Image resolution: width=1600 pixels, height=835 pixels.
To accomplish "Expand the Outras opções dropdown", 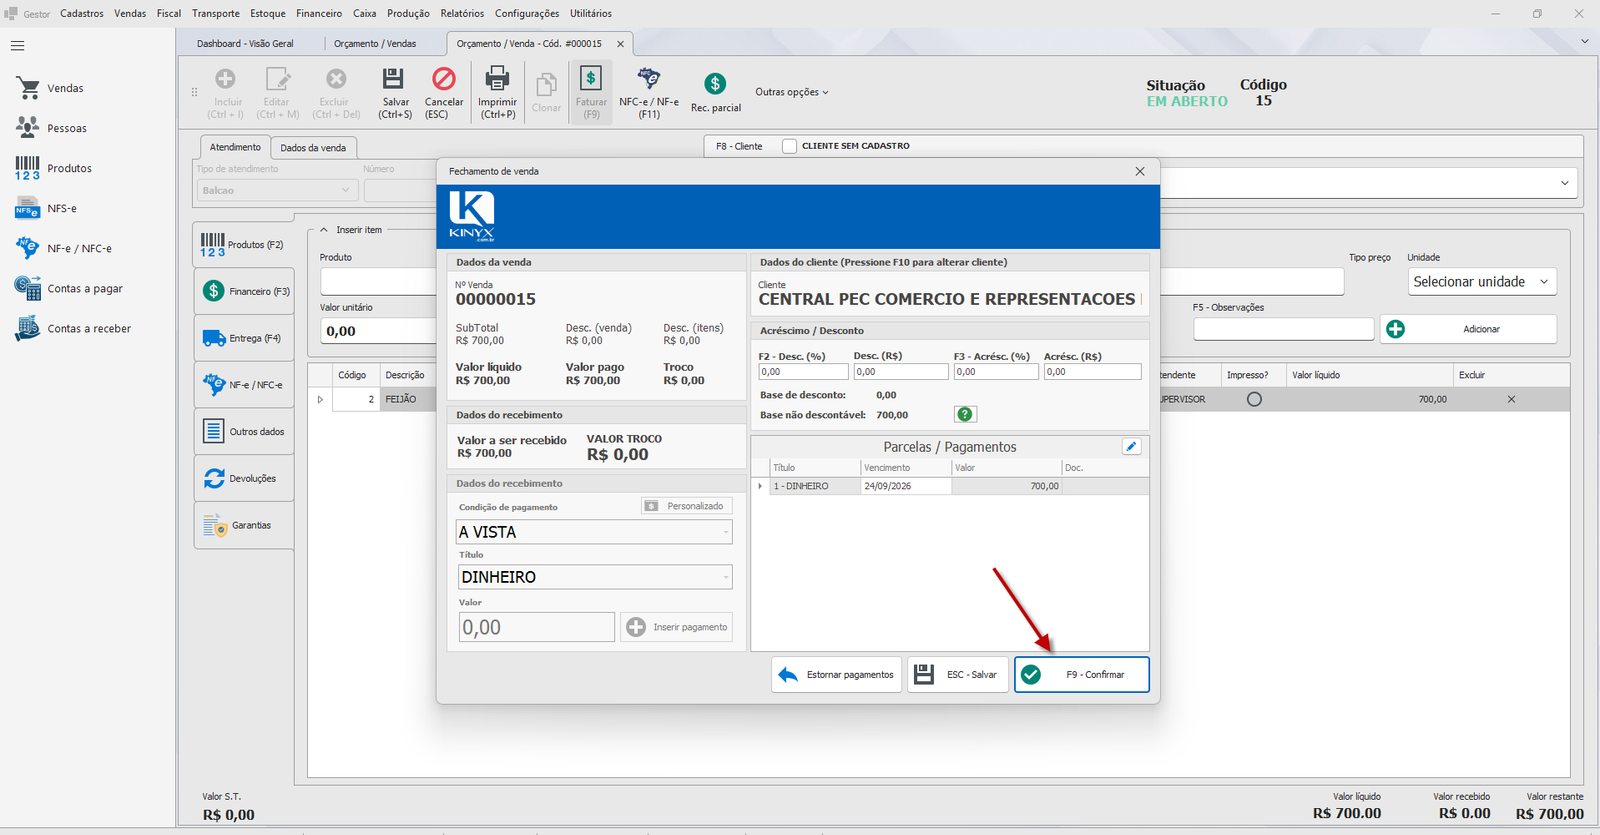I will click(x=792, y=92).
